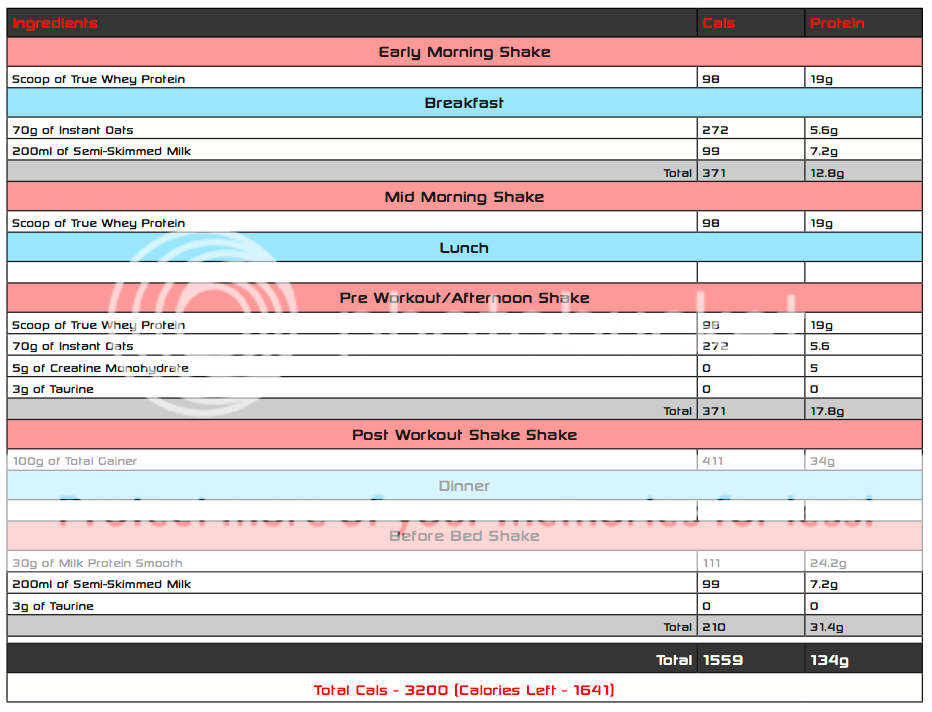Image resolution: width=932 pixels, height=712 pixels.
Task: Select the "Pre Workout/Afternoon Shake" heading
Action: 464,298
